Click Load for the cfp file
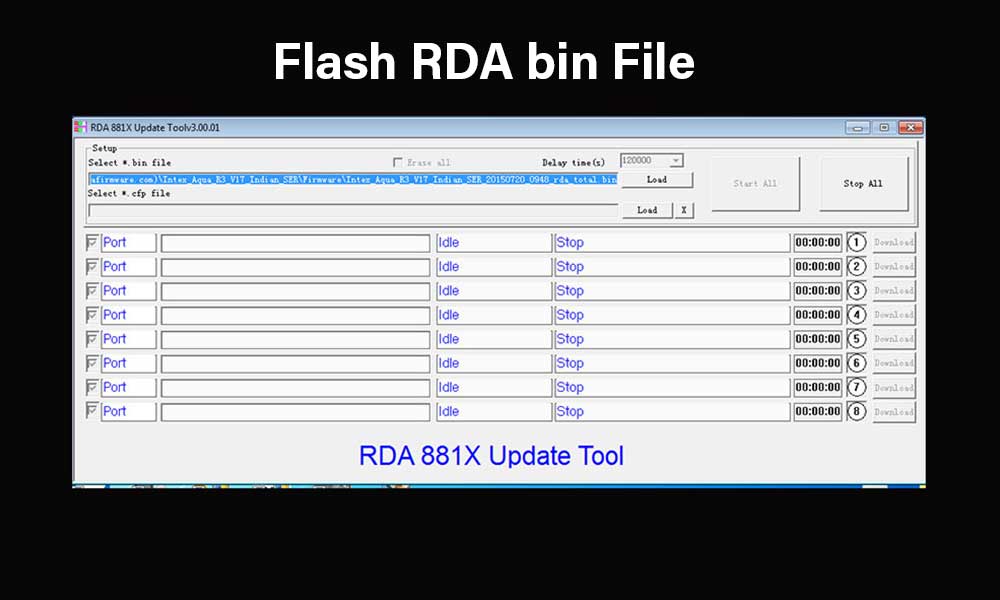Viewport: 1000px width, 600px height. 645,210
